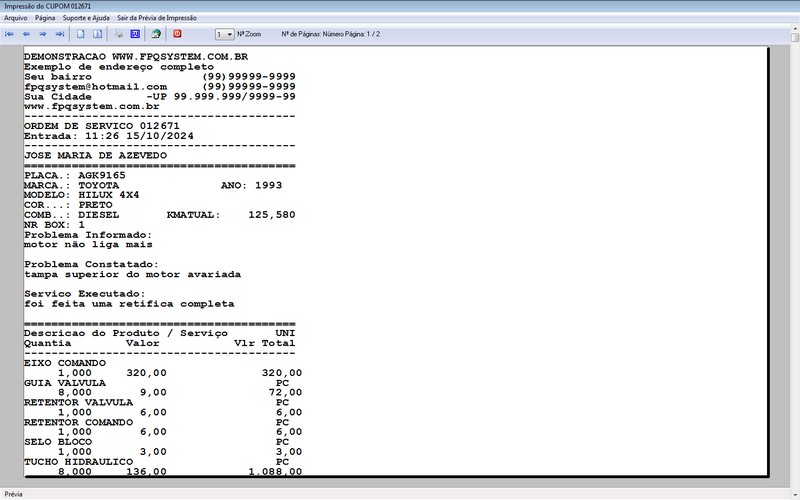The height and width of the screenshot is (500, 800).
Task: Click the red power icon to exit
Action: coord(177,33)
